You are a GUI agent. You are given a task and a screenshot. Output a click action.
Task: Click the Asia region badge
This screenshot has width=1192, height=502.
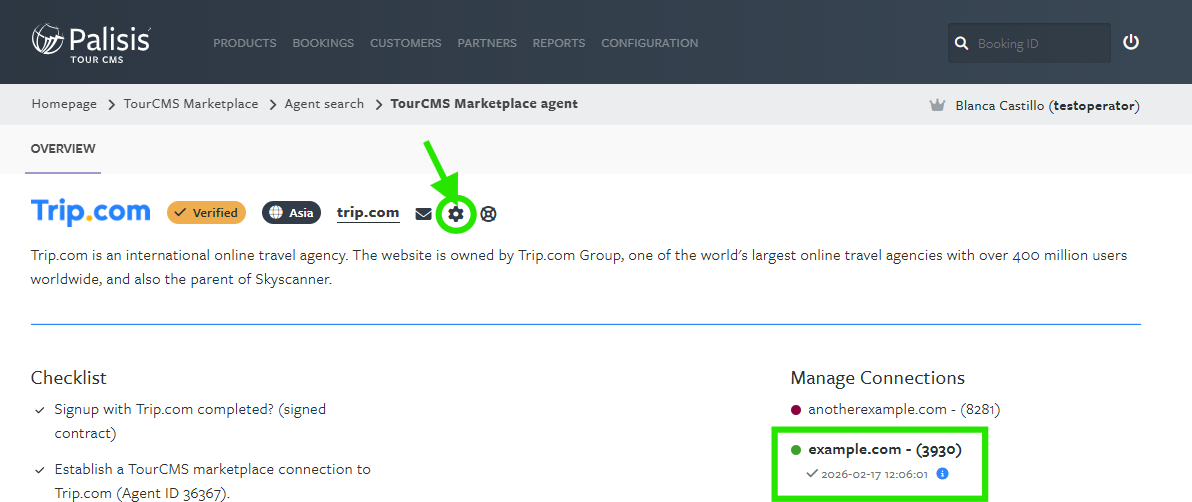[292, 213]
